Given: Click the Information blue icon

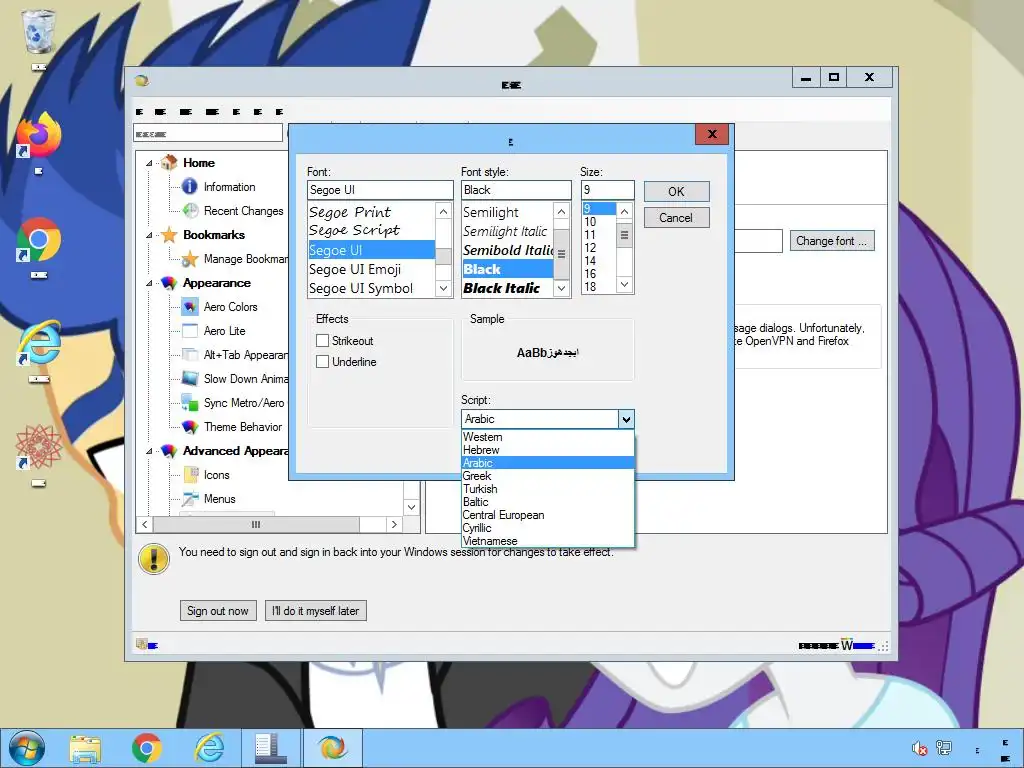Looking at the screenshot, I should click(189, 187).
